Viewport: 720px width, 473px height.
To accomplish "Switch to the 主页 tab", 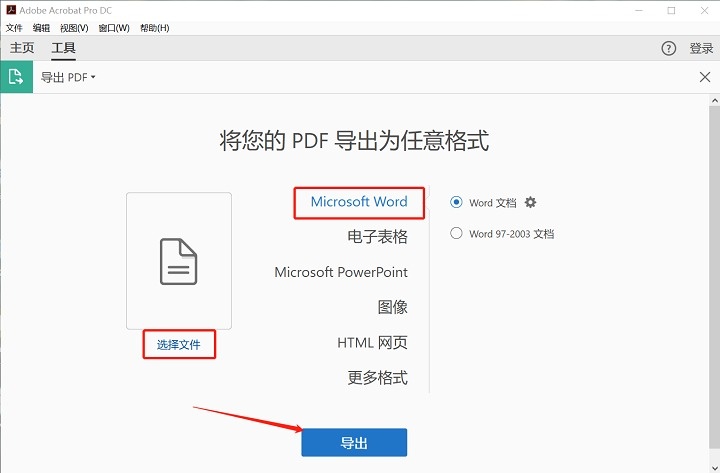I will tap(22, 48).
